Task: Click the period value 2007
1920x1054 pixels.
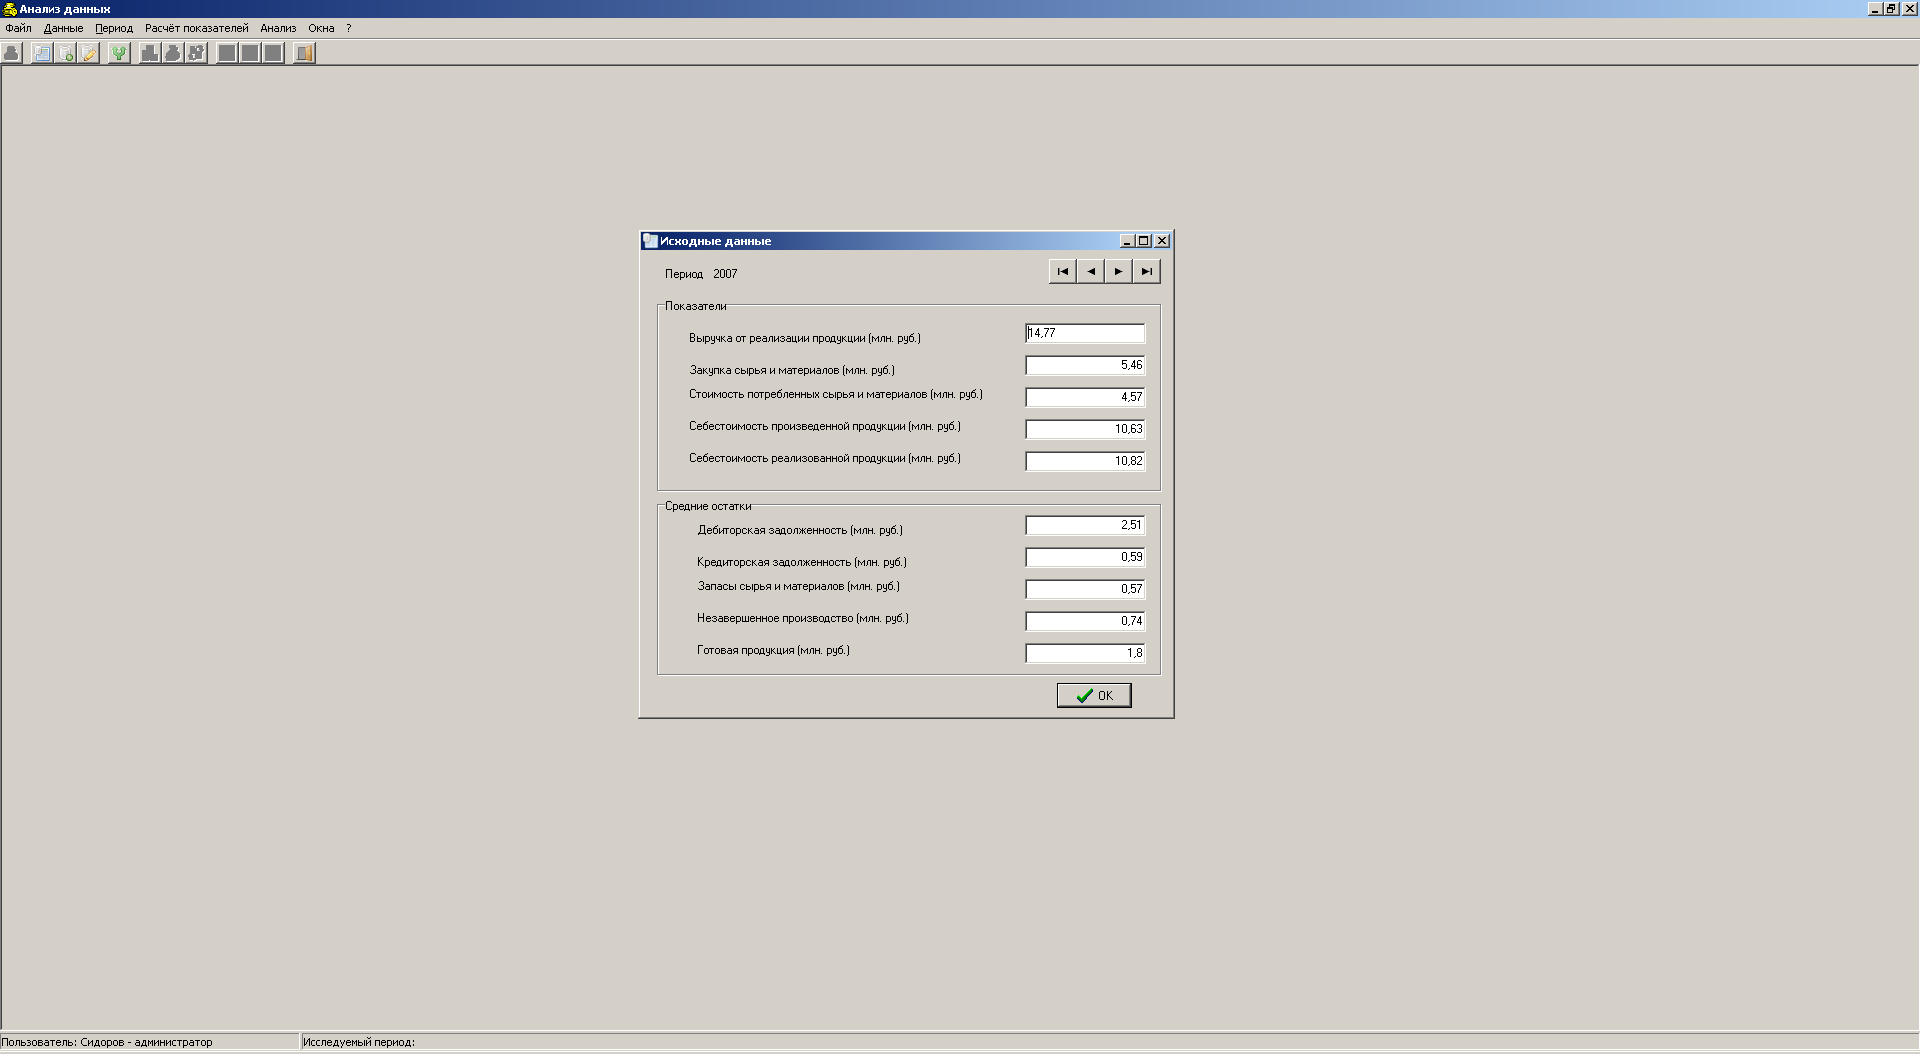Action: pyautogui.click(x=725, y=274)
